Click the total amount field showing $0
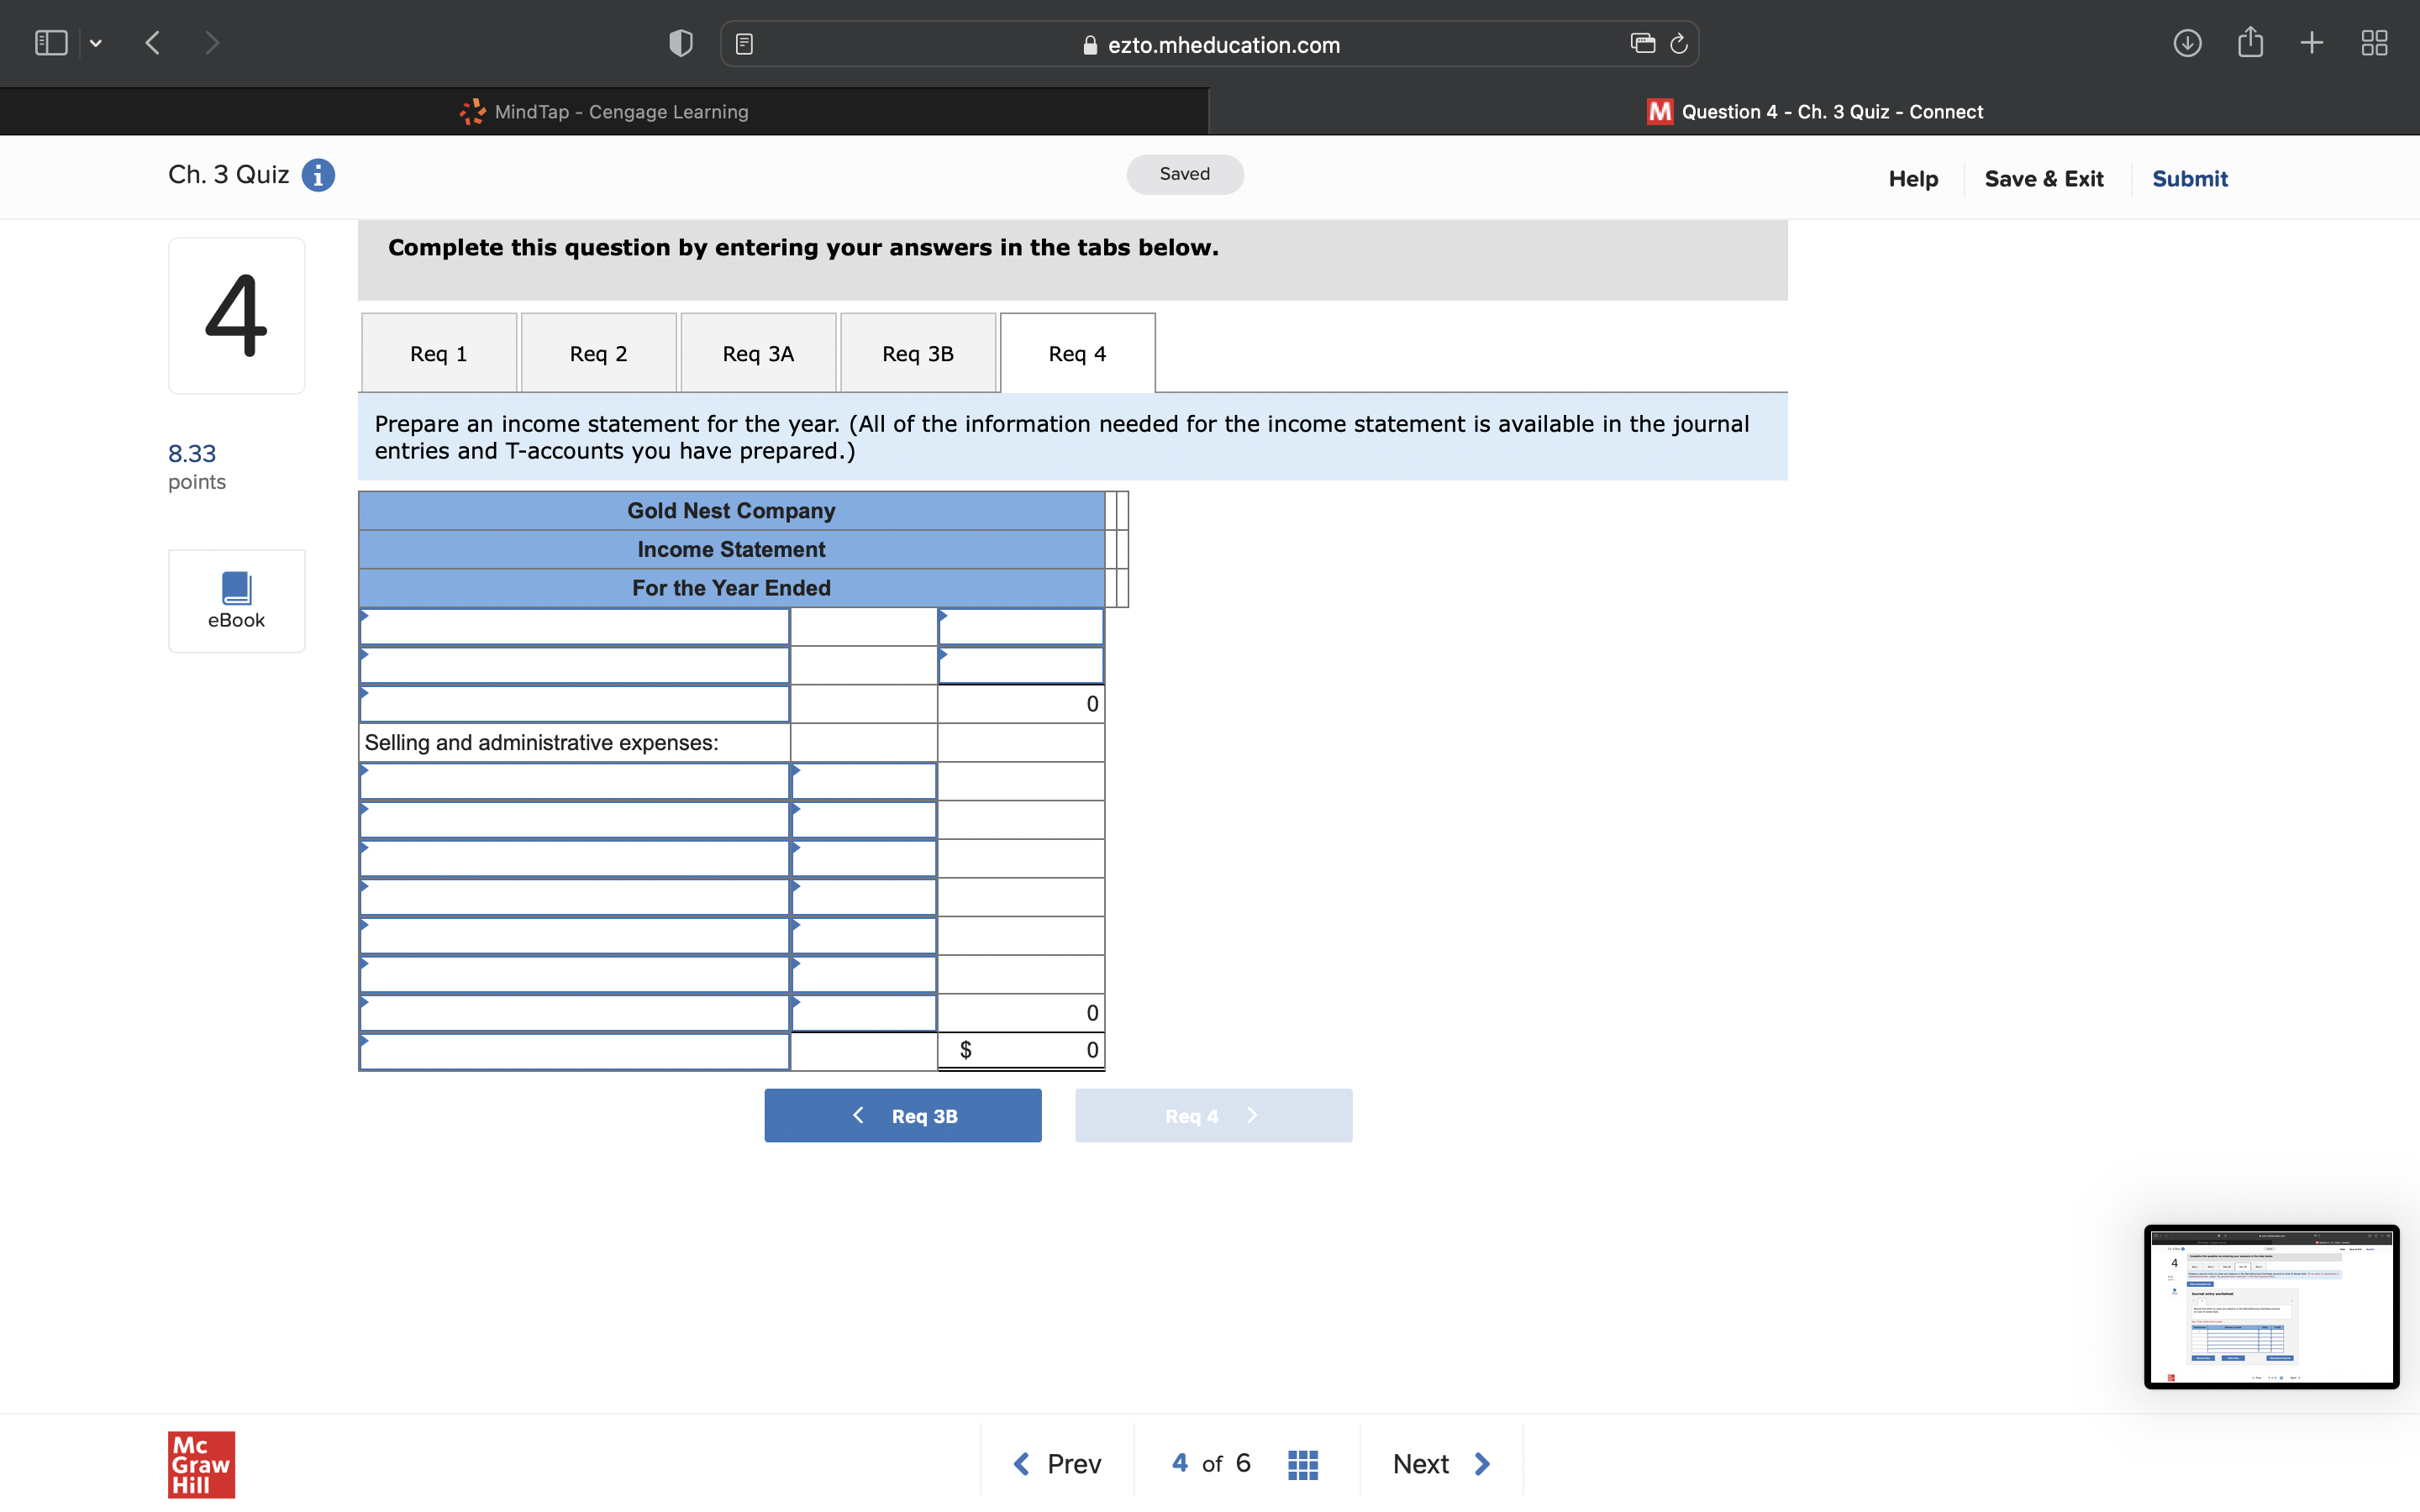The image size is (2420, 1512). (x=1020, y=1050)
